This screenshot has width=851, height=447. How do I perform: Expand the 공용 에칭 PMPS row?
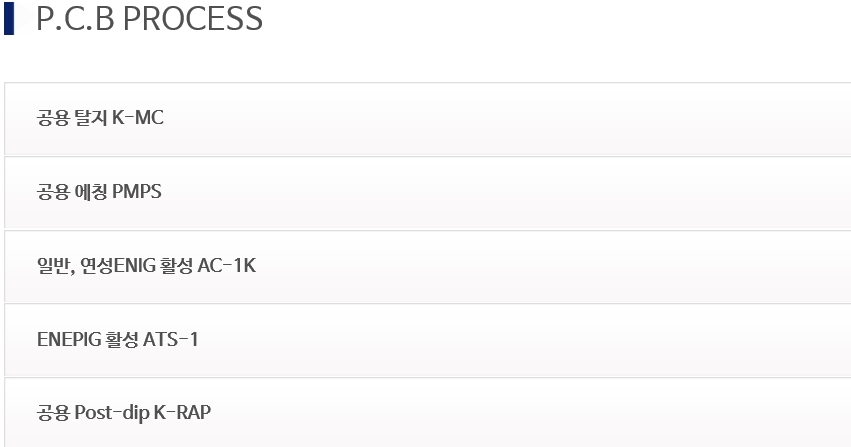(x=428, y=193)
